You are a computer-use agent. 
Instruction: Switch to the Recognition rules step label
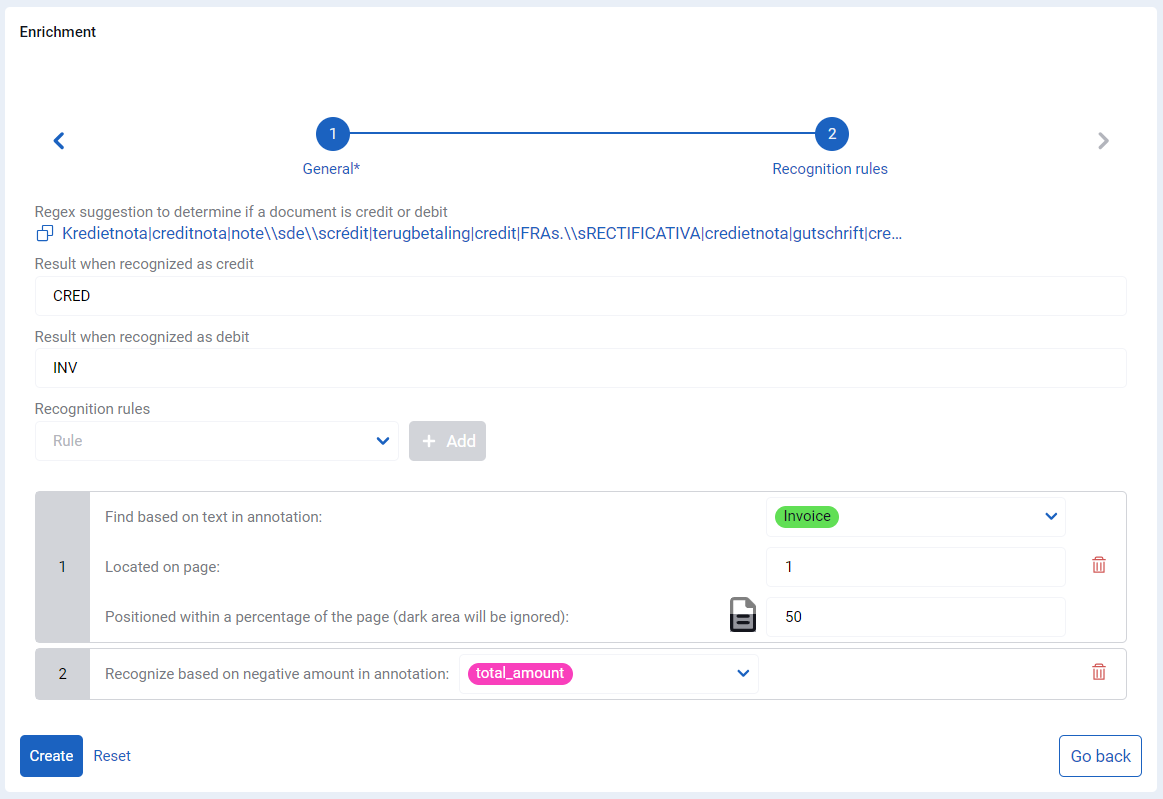click(830, 169)
